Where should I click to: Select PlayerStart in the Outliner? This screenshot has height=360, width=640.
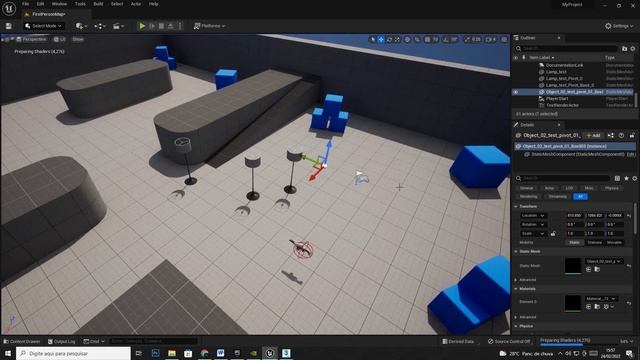click(x=557, y=98)
